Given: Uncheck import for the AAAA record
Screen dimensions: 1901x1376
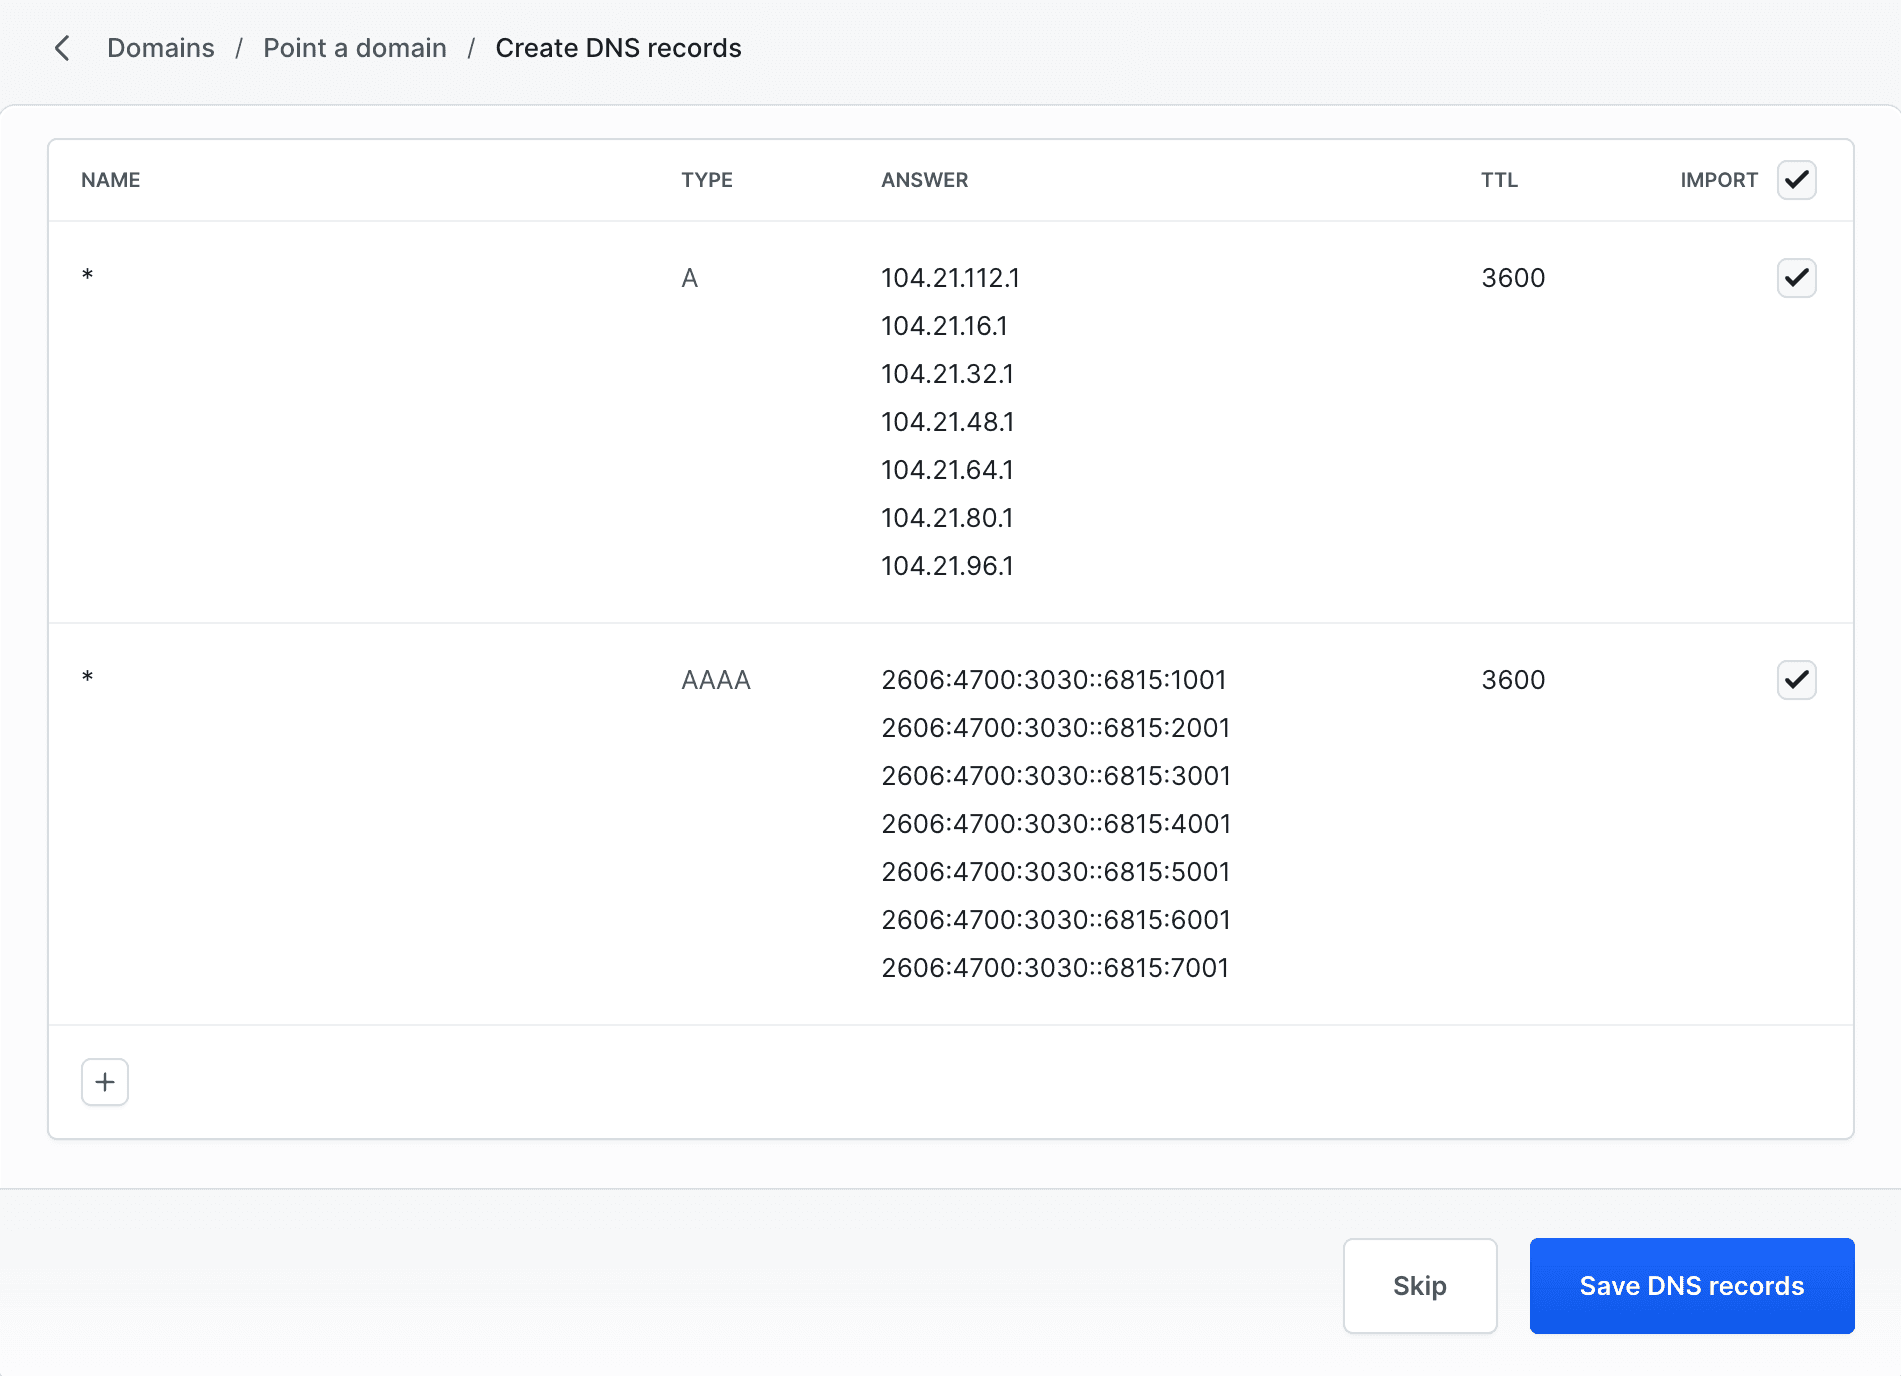Looking at the screenshot, I should coord(1796,680).
